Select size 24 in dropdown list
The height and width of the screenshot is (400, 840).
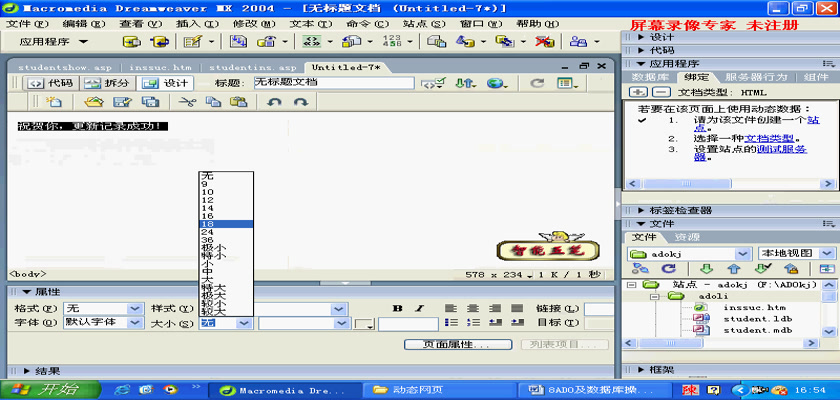(x=226, y=232)
